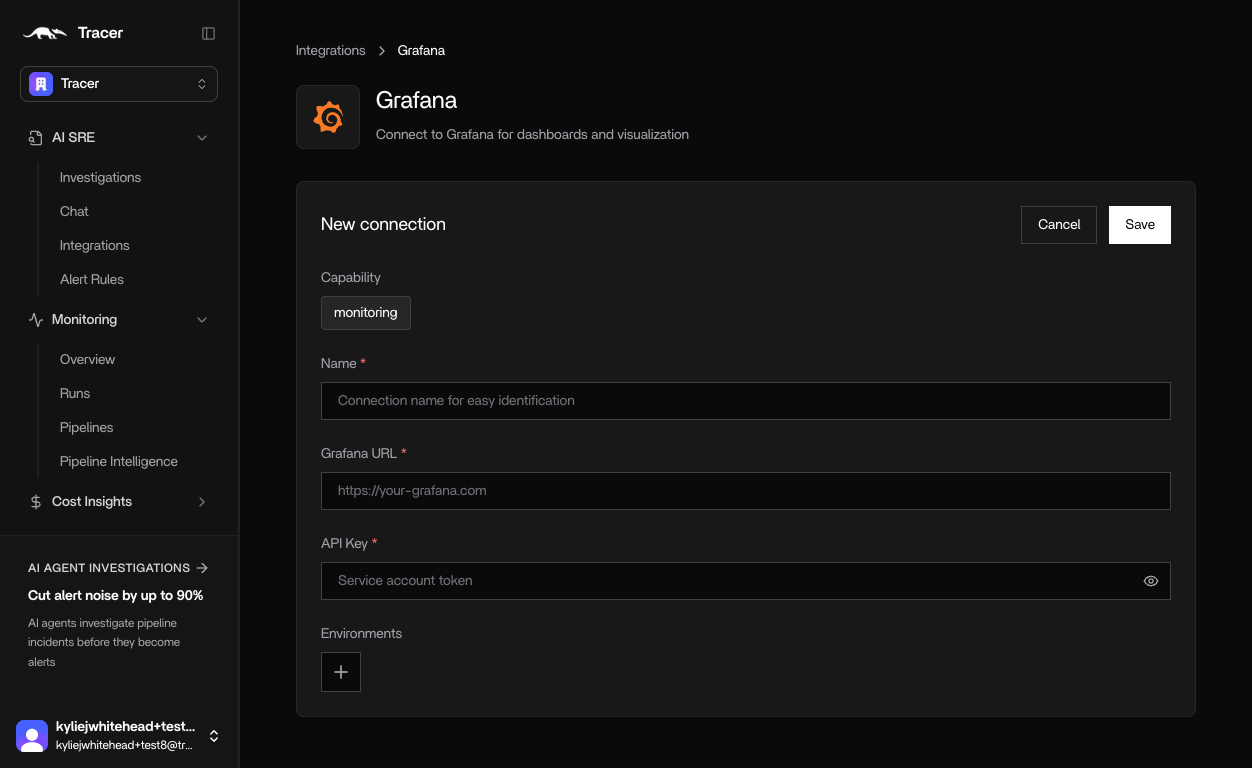Click the user avatar at the bottom

[32, 736]
